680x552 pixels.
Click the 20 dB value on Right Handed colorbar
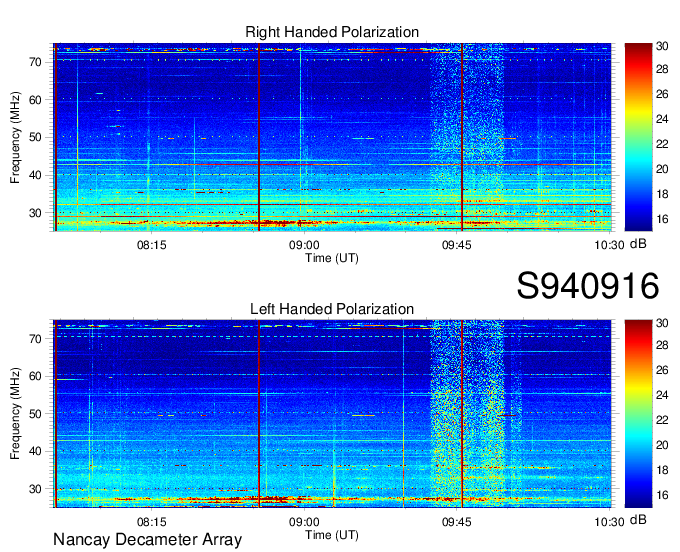point(662,169)
